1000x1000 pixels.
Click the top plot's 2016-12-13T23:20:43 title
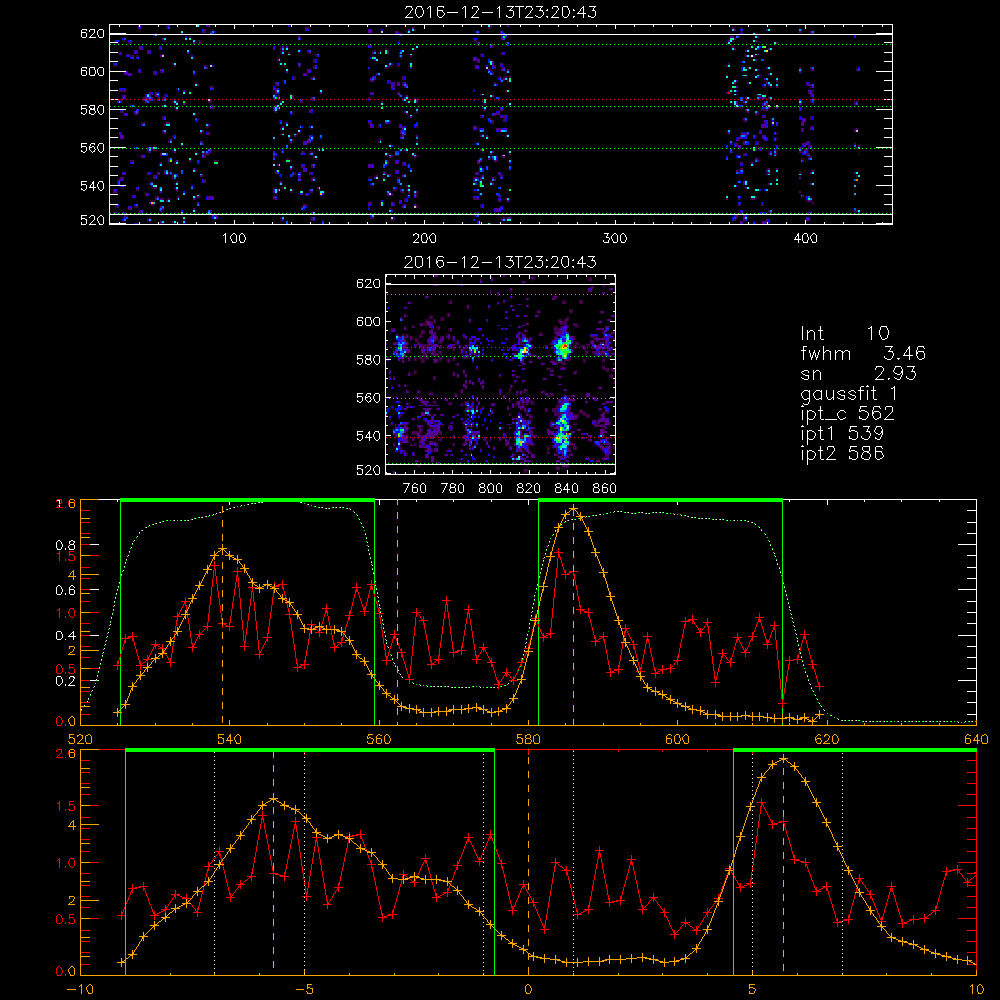point(501,11)
